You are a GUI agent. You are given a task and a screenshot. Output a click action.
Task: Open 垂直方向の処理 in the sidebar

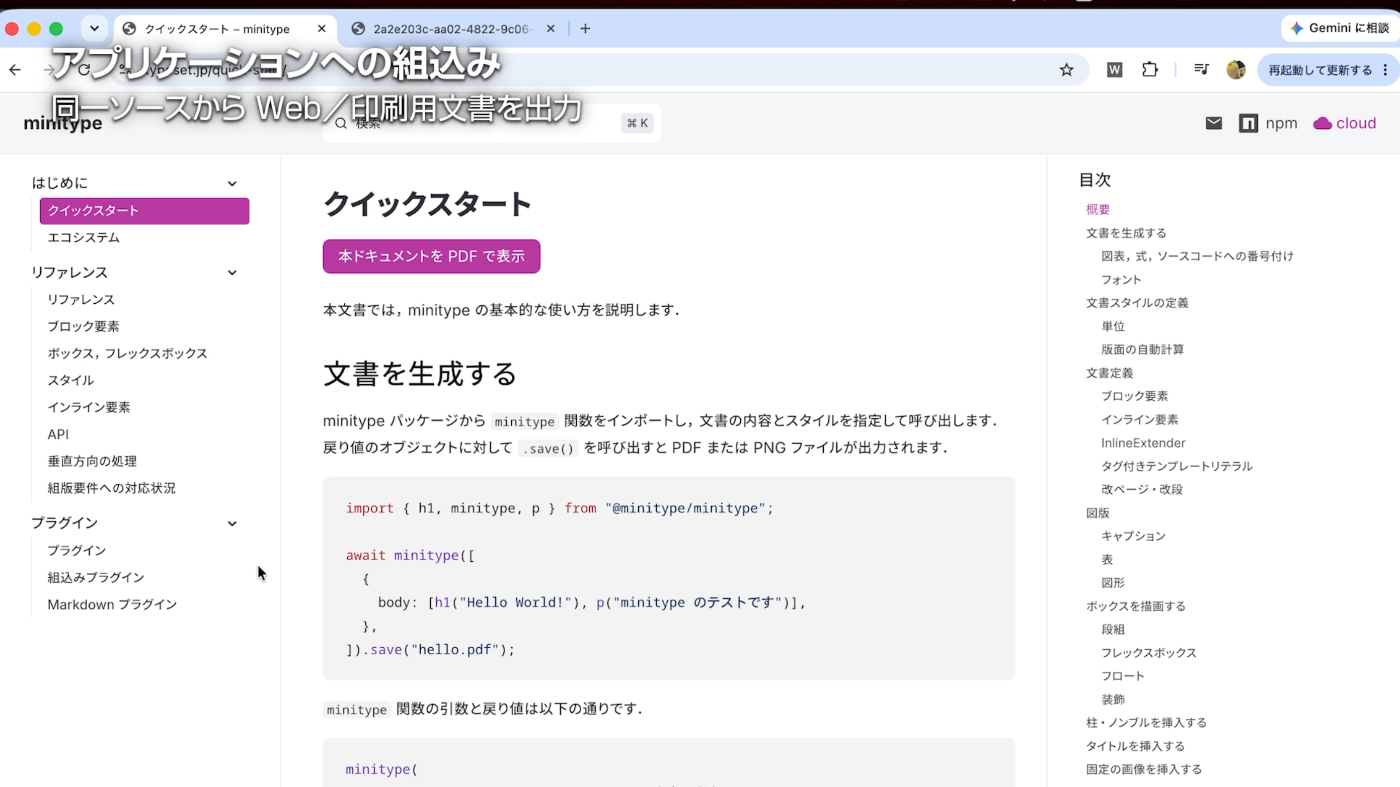pos(92,462)
